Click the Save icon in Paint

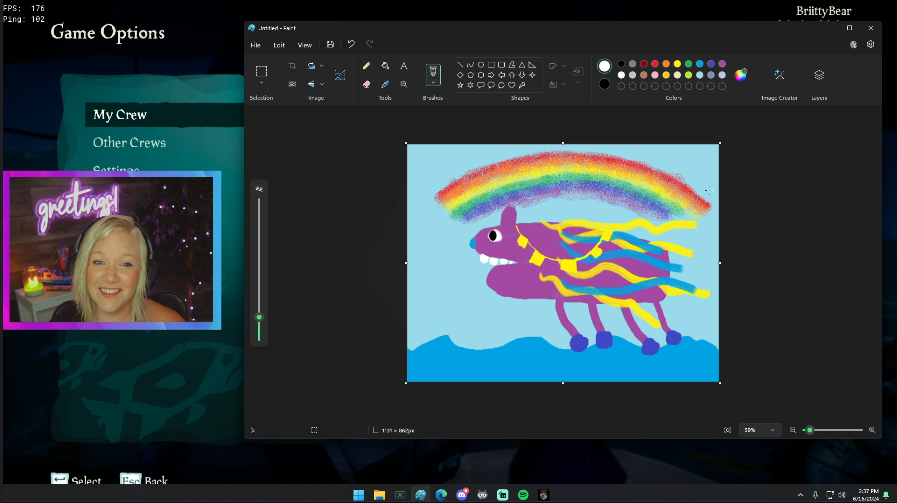click(x=330, y=45)
